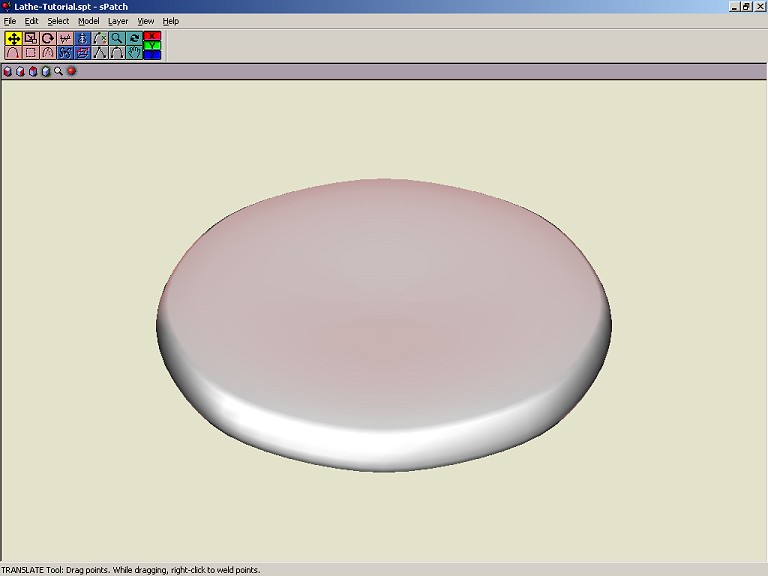
Task: Open the File menu
Action: coord(10,21)
